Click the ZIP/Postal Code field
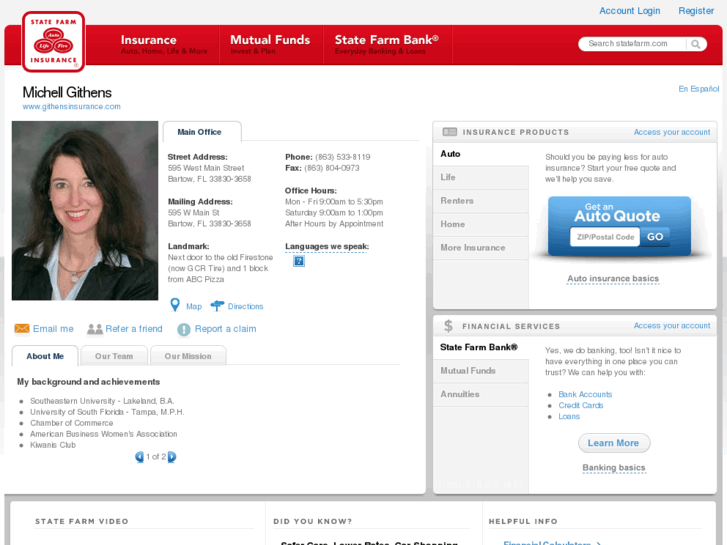This screenshot has height=545, width=727. coord(605,237)
